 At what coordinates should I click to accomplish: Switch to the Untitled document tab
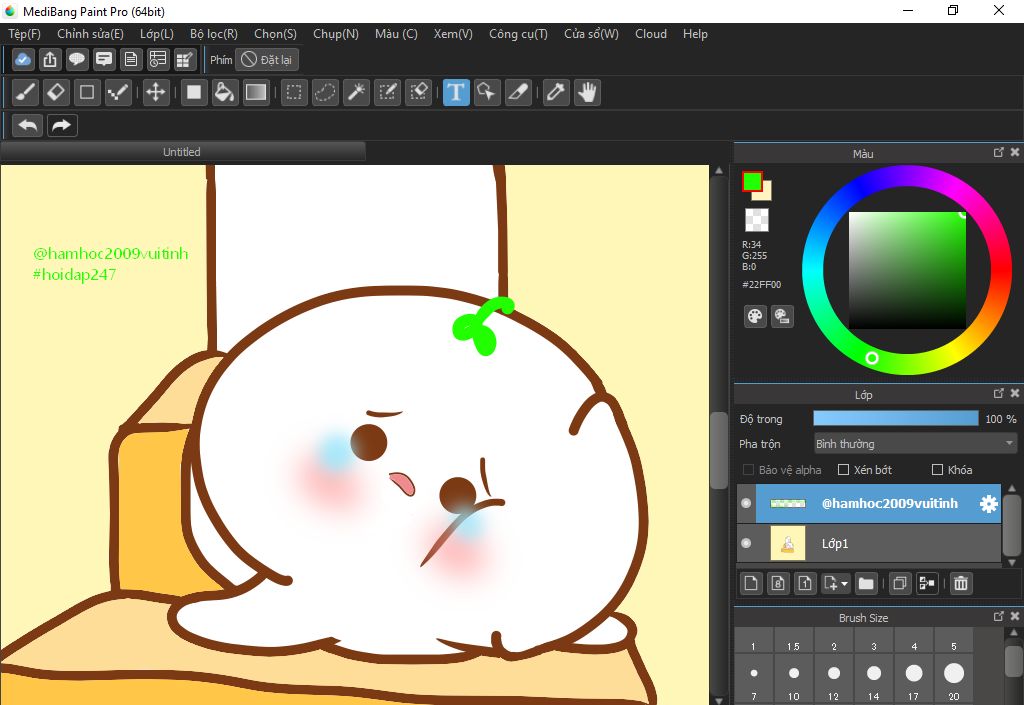(182, 152)
